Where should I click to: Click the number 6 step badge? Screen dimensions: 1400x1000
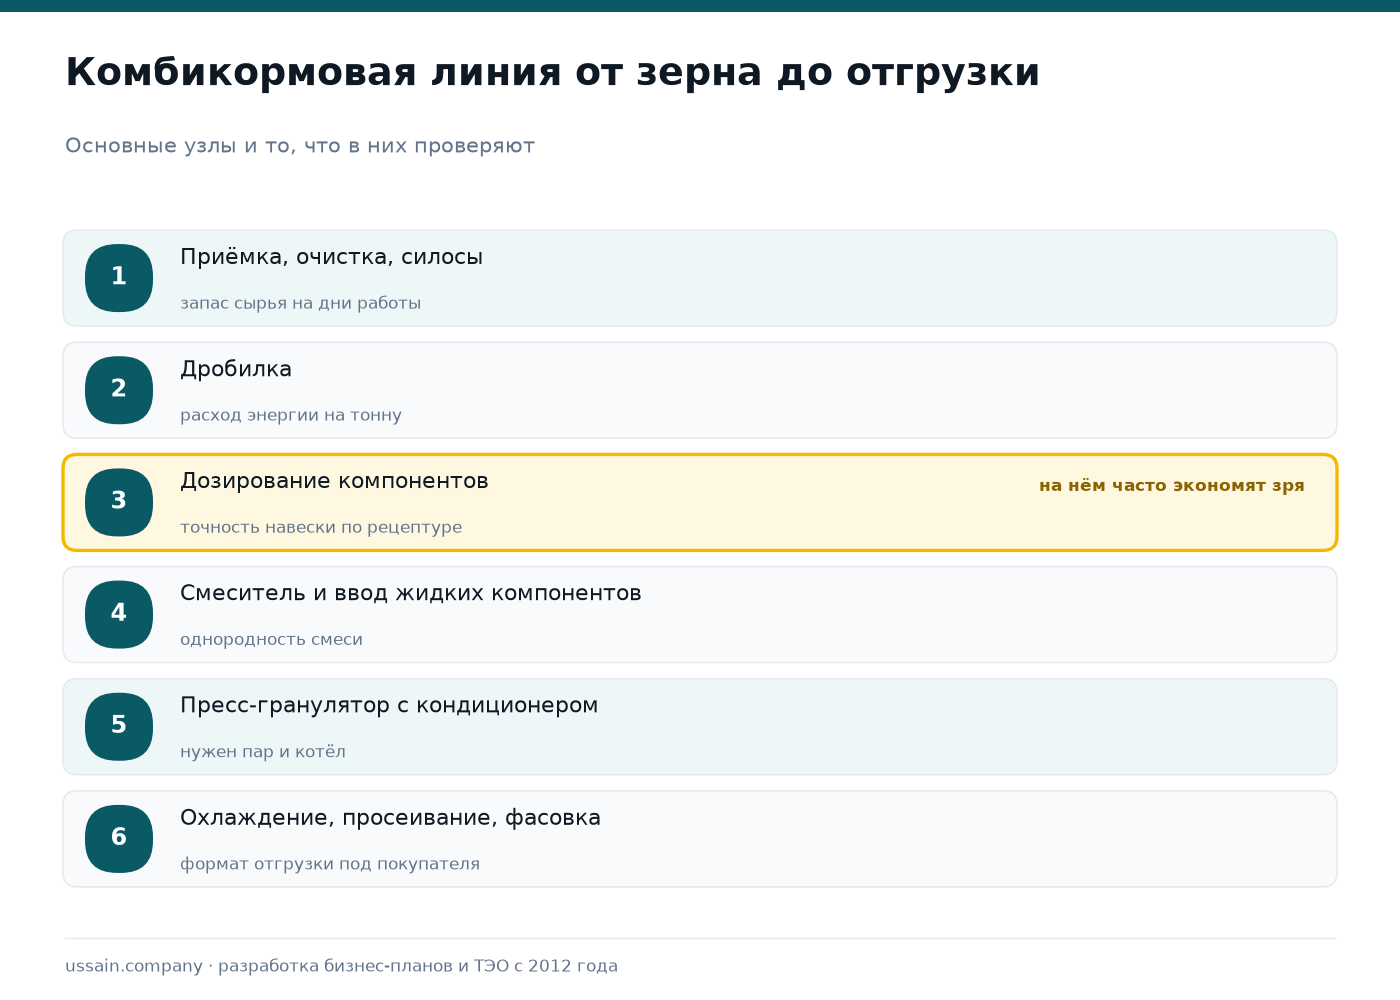(x=119, y=838)
